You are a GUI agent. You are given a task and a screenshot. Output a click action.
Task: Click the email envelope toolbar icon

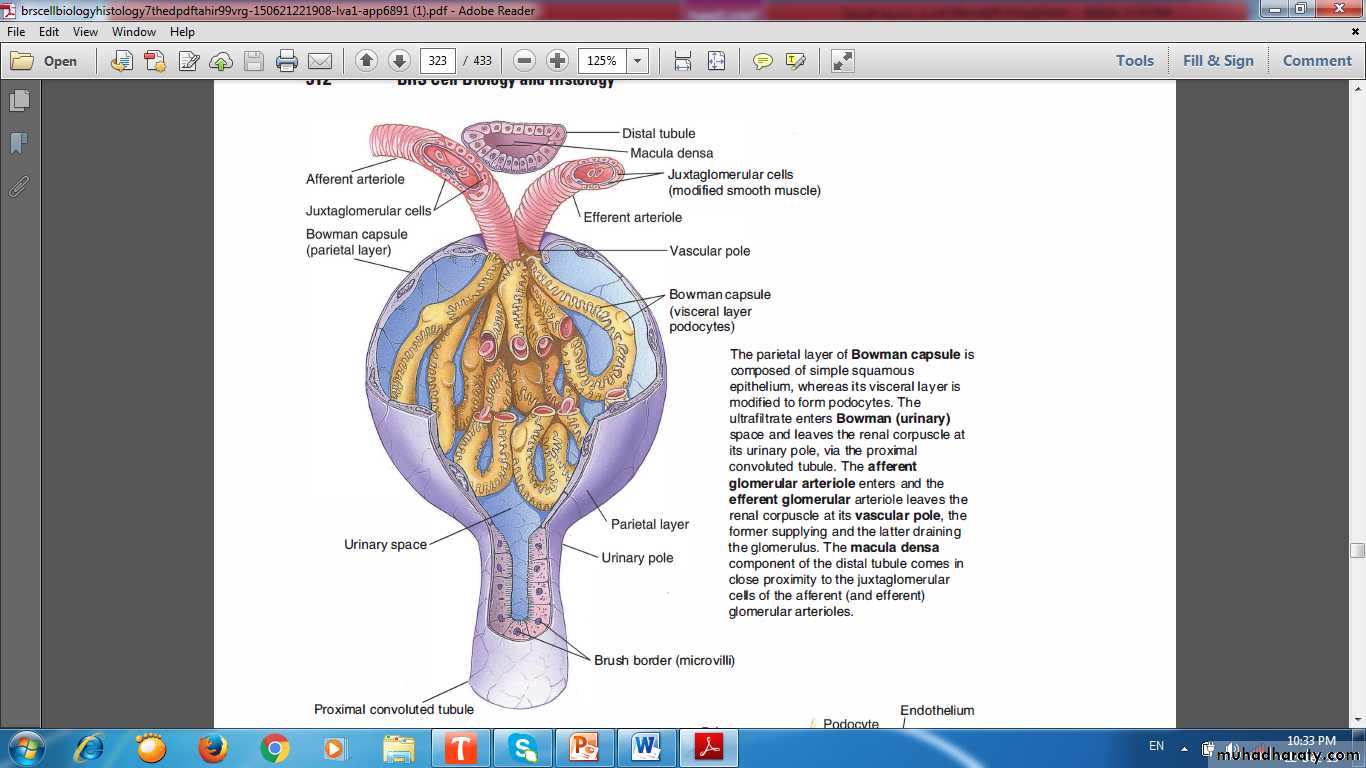pos(320,61)
